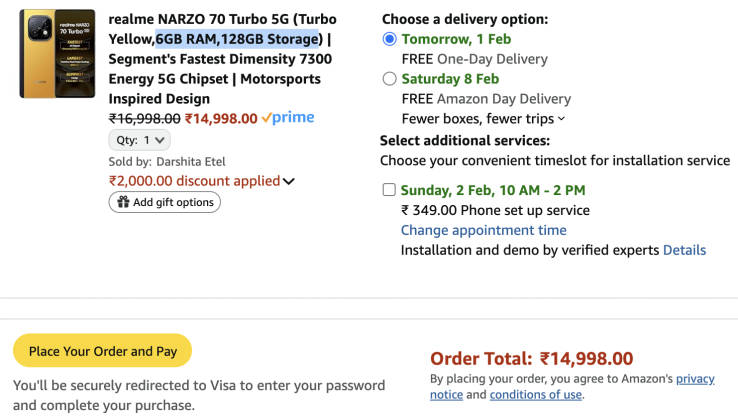Open Change appointment time link
738x420 pixels.
[483, 230]
